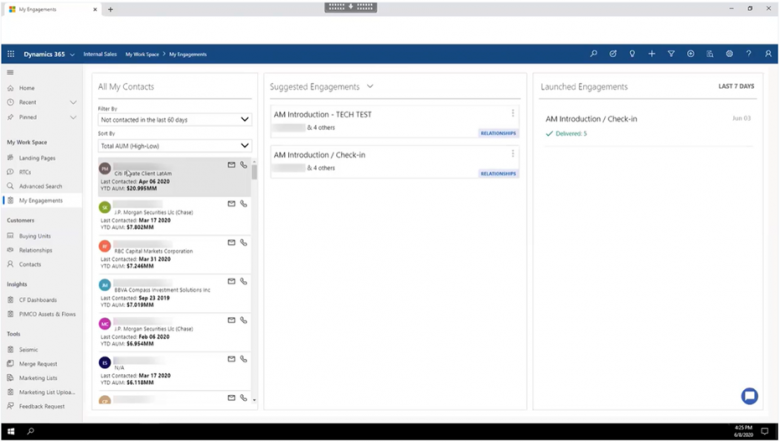
Task: Open the AM Introduction - TECH TEST engagement
Action: coord(323,115)
